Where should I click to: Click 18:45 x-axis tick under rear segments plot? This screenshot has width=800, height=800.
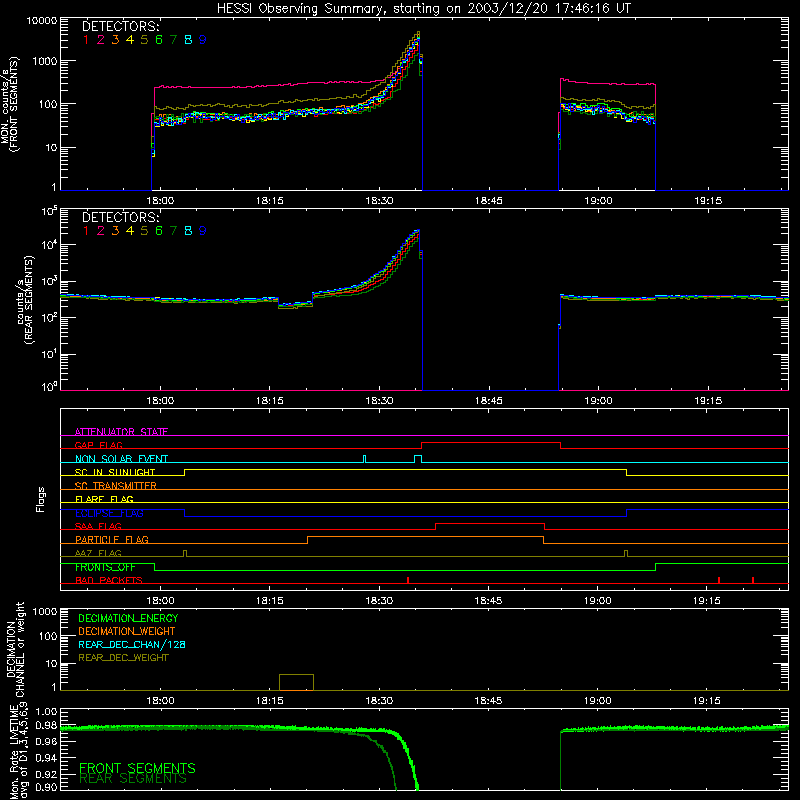(x=489, y=401)
